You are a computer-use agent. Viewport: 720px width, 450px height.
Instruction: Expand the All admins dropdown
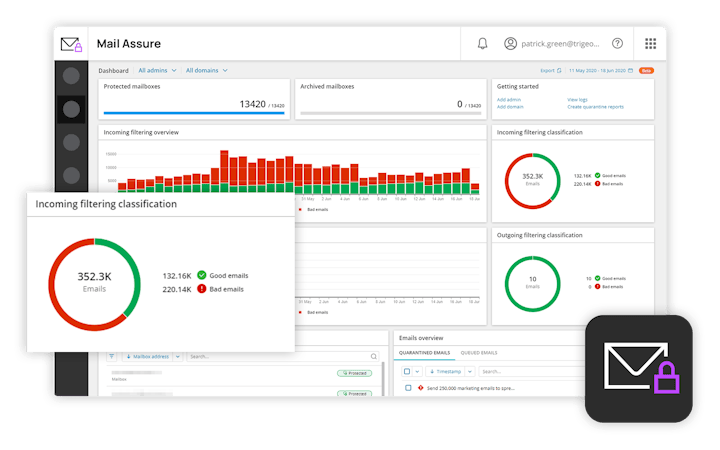tap(158, 71)
